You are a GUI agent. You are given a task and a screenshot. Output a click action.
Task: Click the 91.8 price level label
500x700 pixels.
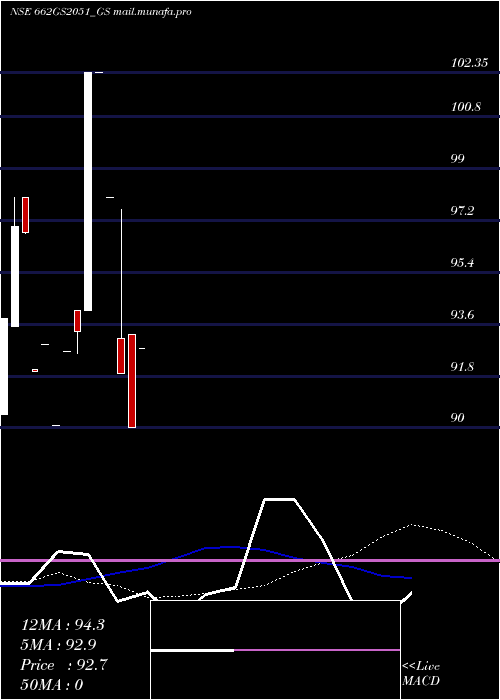coord(462,367)
